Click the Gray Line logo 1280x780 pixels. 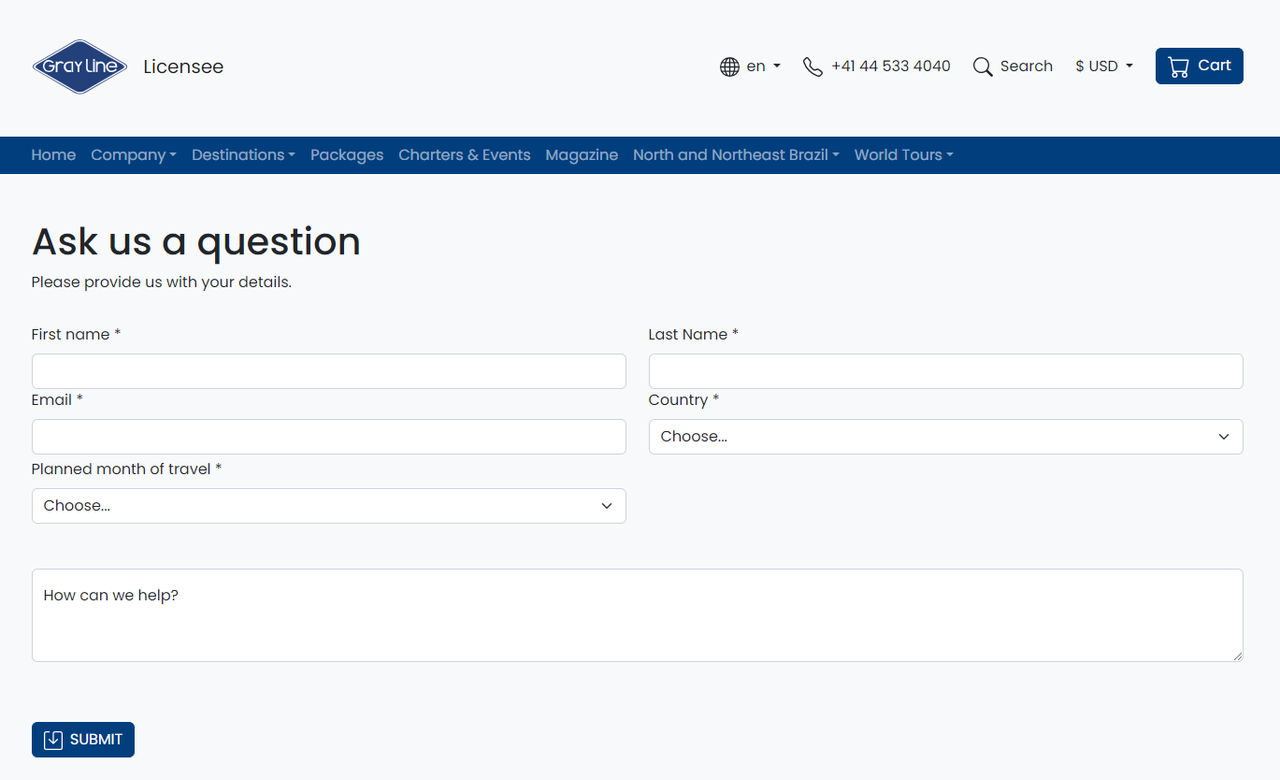click(x=80, y=67)
